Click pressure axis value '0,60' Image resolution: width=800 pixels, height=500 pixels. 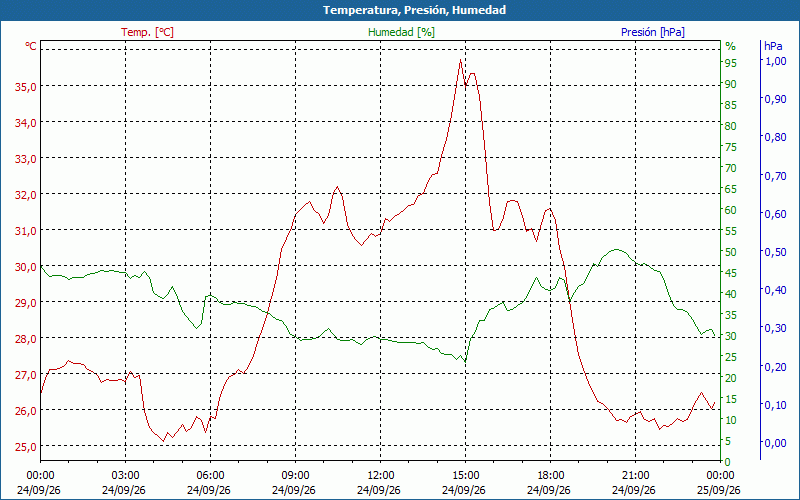point(775,214)
